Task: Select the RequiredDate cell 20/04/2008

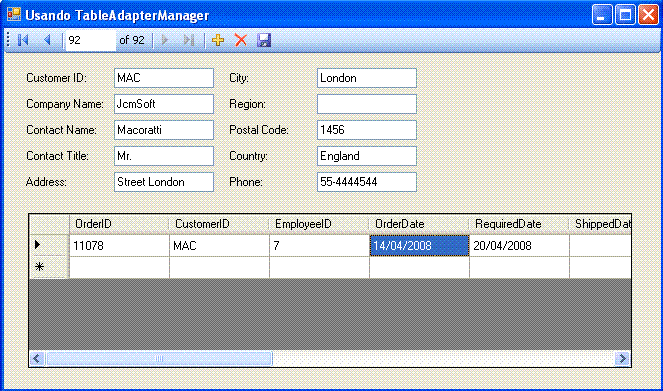Action: (x=519, y=246)
